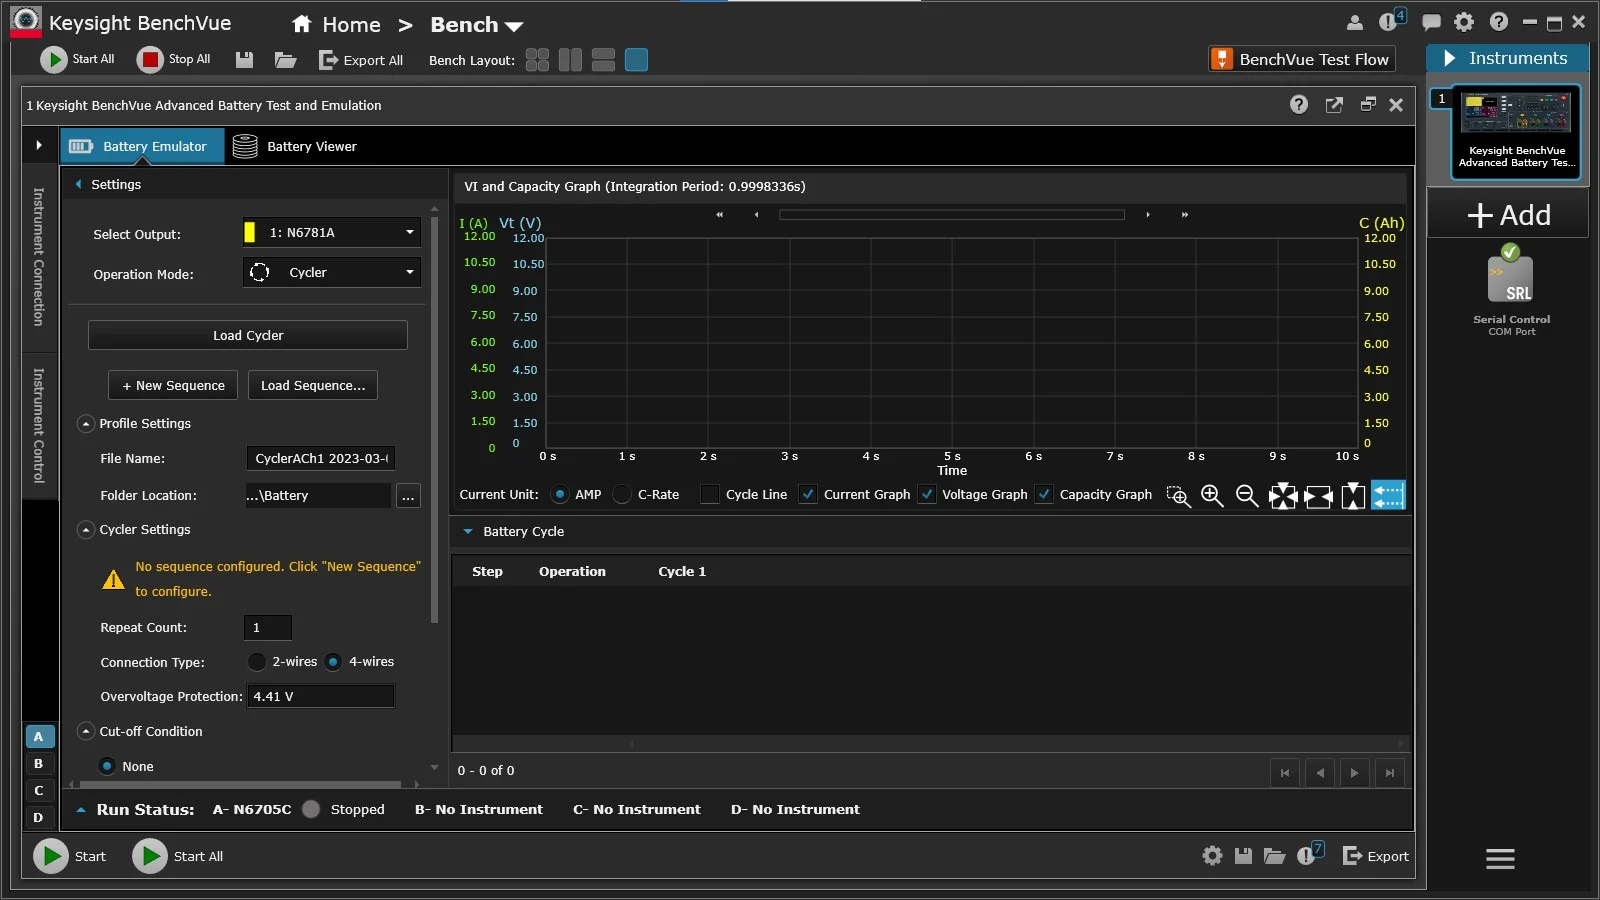Open BenchVue Test Flow

[x=1302, y=59]
